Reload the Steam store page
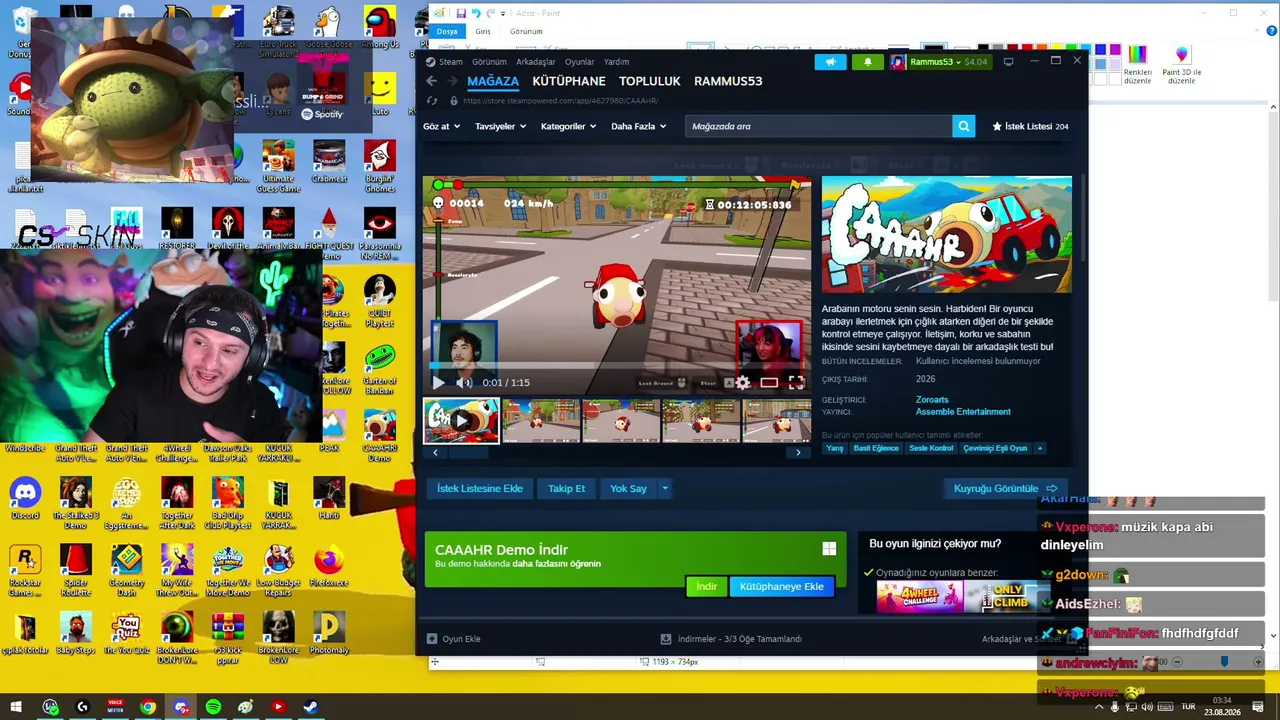This screenshot has height=720, width=1280. (432, 101)
